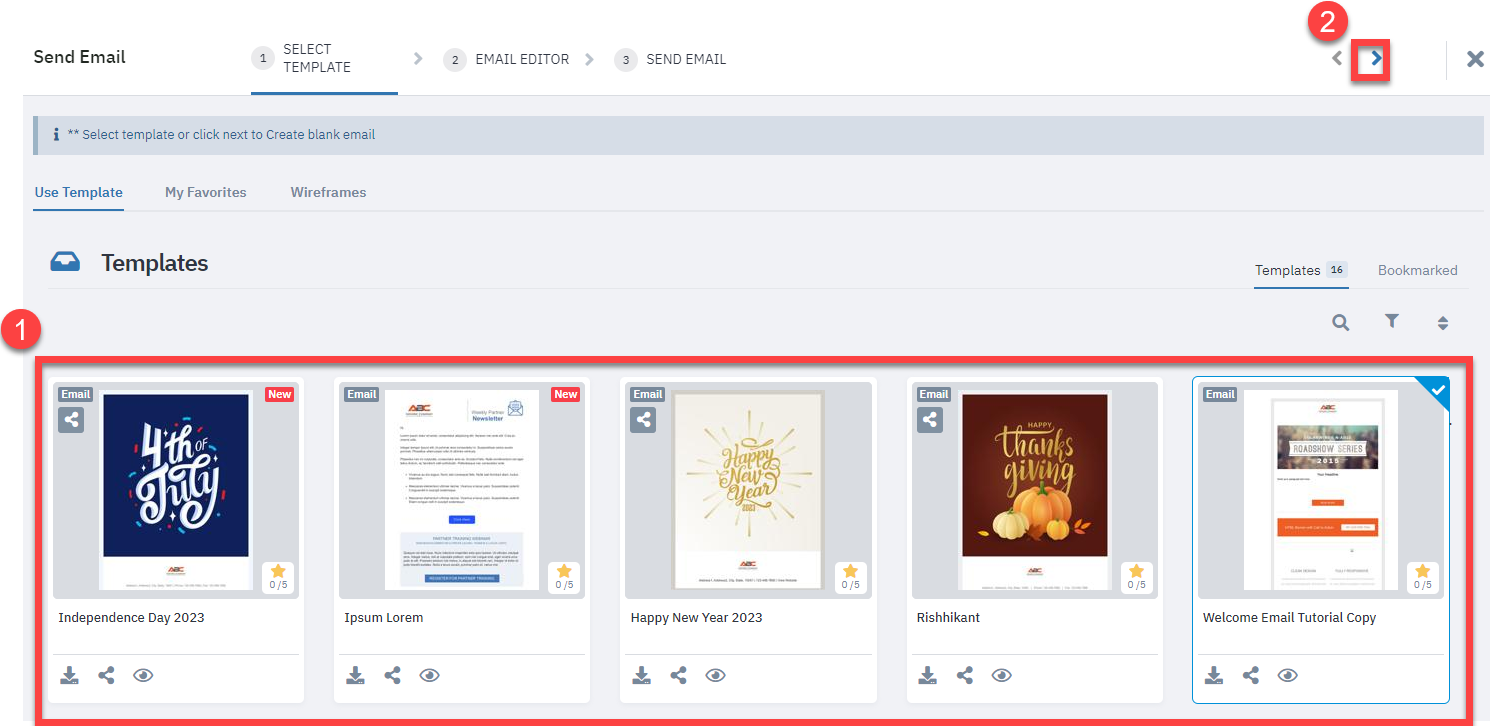Share the Welcome Email Tutorial Copy template
Viewport: 1490px width, 726px height.
1250,675
